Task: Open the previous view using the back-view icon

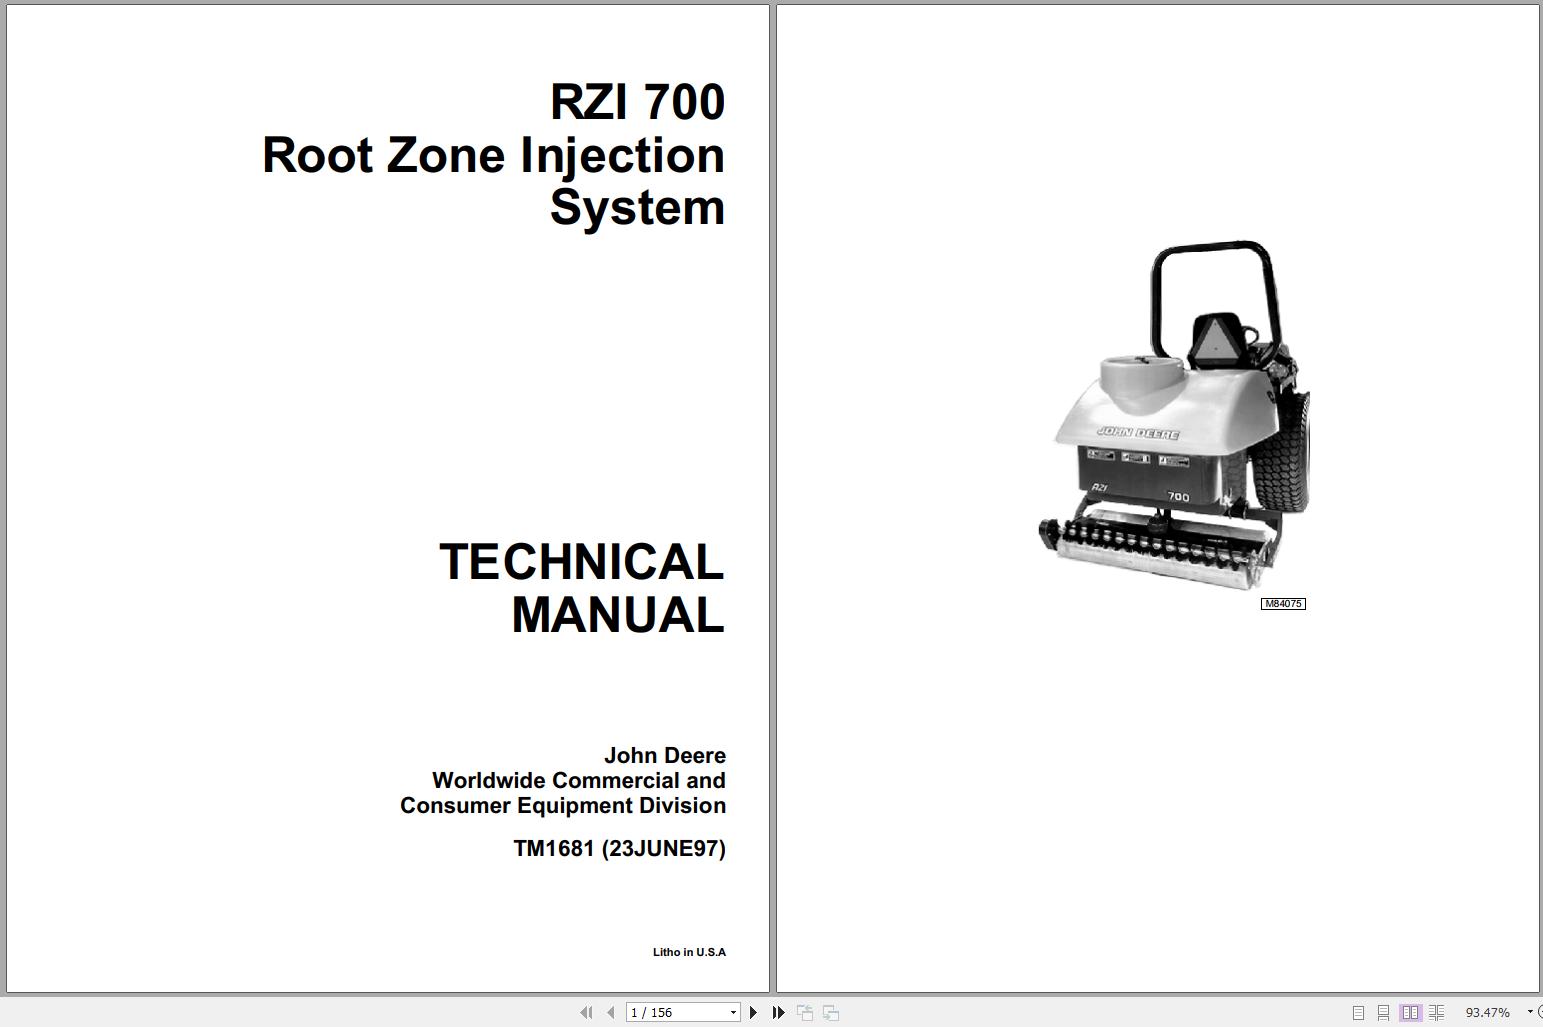Action: coord(805,1012)
